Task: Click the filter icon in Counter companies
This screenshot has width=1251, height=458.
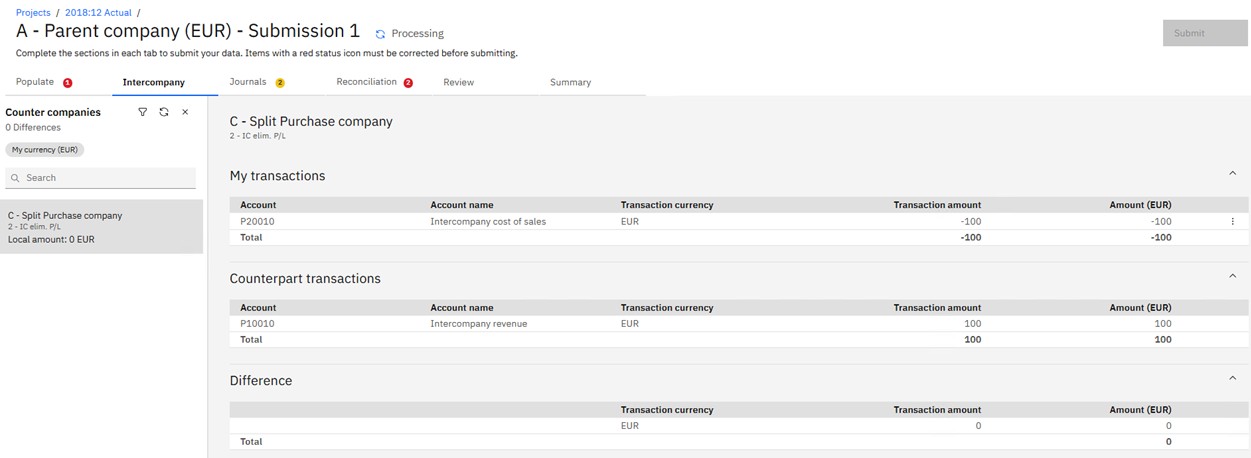Action: pos(142,112)
